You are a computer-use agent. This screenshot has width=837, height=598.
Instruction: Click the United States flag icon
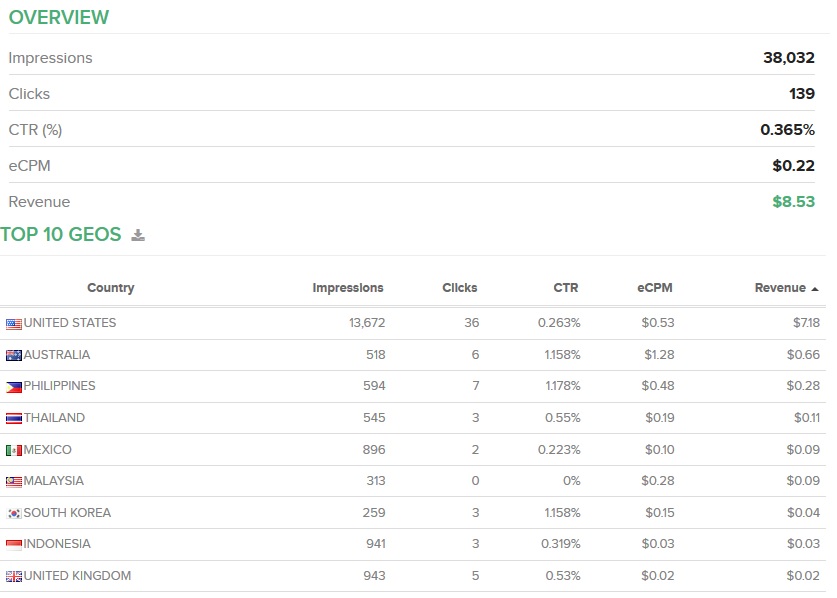14,324
